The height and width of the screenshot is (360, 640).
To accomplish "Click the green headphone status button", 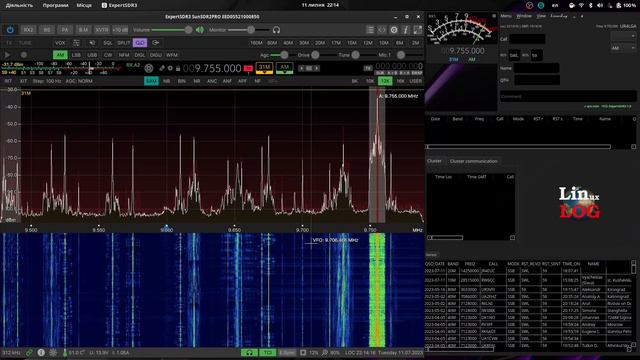I will (249, 352).
